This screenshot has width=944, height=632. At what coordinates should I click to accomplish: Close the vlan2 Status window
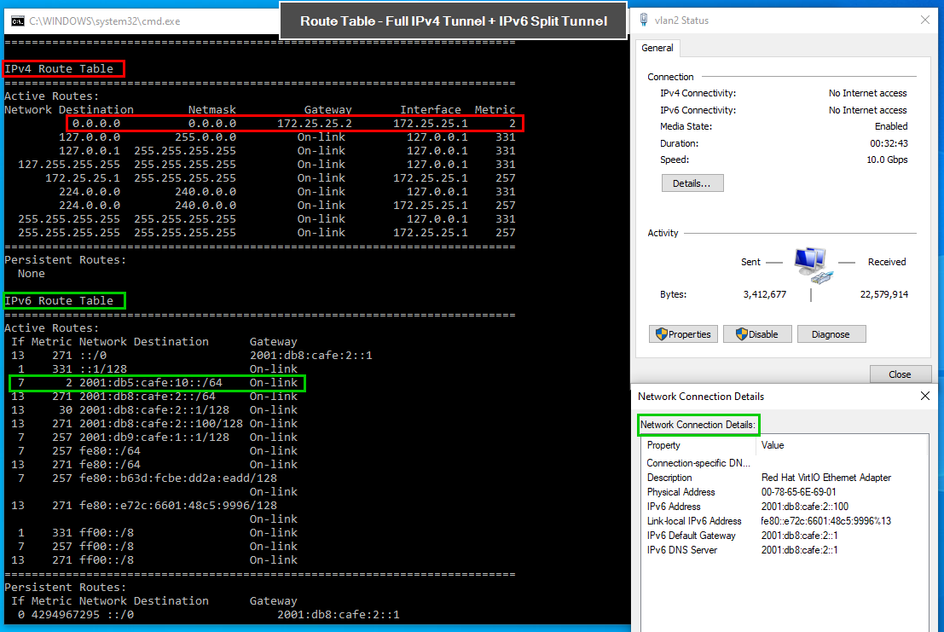click(x=925, y=20)
